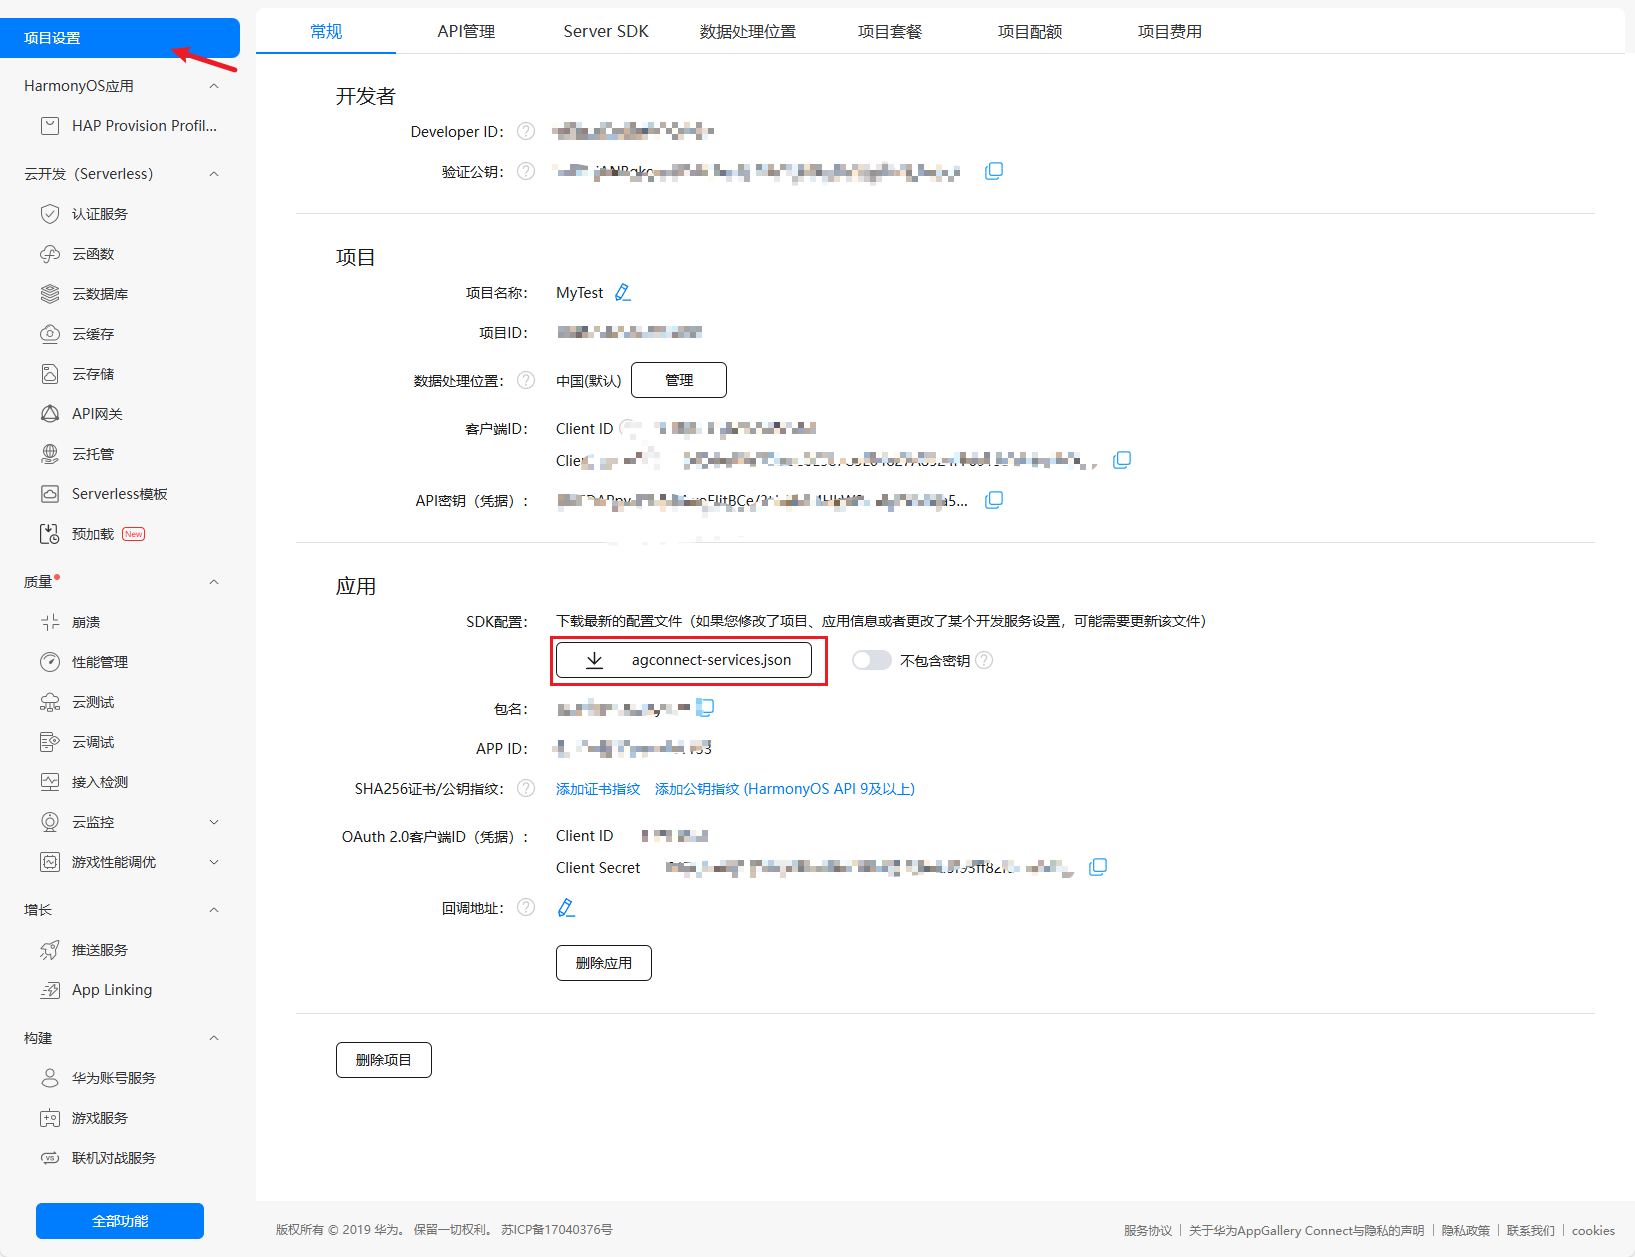1635x1257 pixels.
Task: Switch to the API管理 tab
Action: [465, 31]
